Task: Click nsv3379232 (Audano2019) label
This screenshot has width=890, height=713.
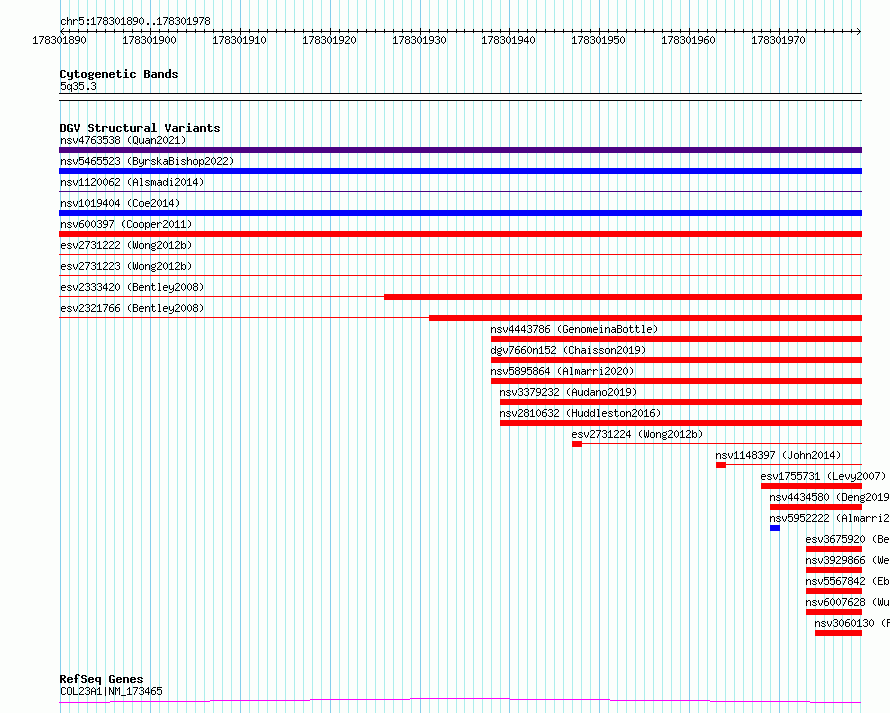Action: (x=568, y=392)
